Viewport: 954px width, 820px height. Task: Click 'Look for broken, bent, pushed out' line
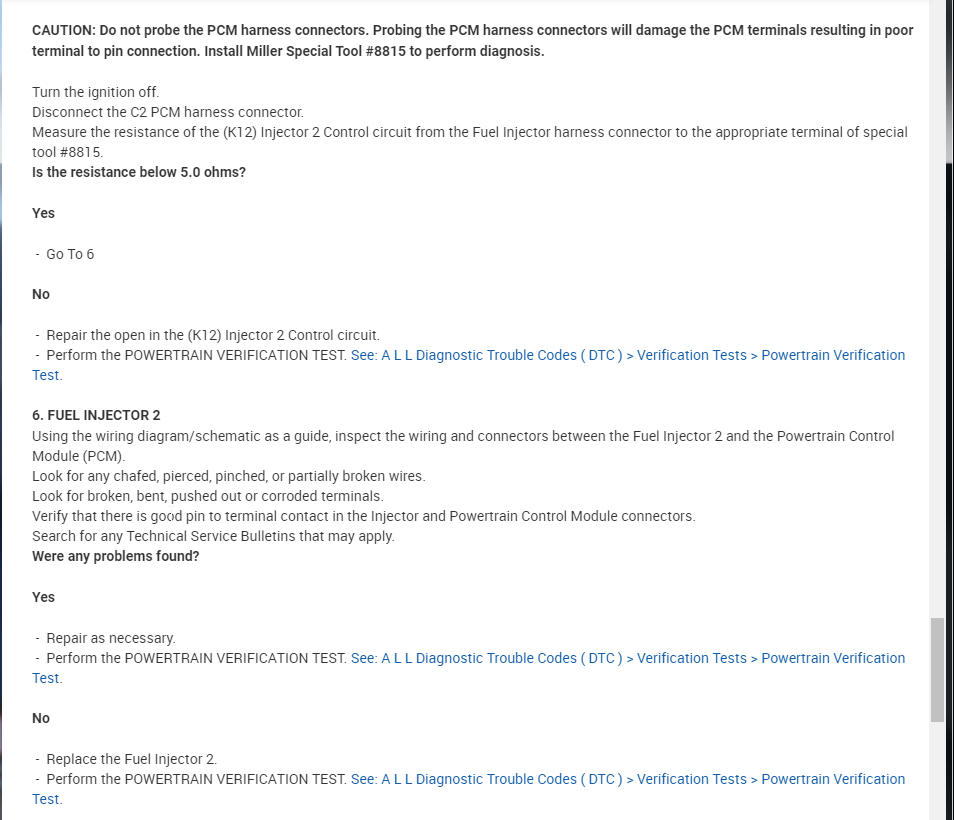point(207,496)
